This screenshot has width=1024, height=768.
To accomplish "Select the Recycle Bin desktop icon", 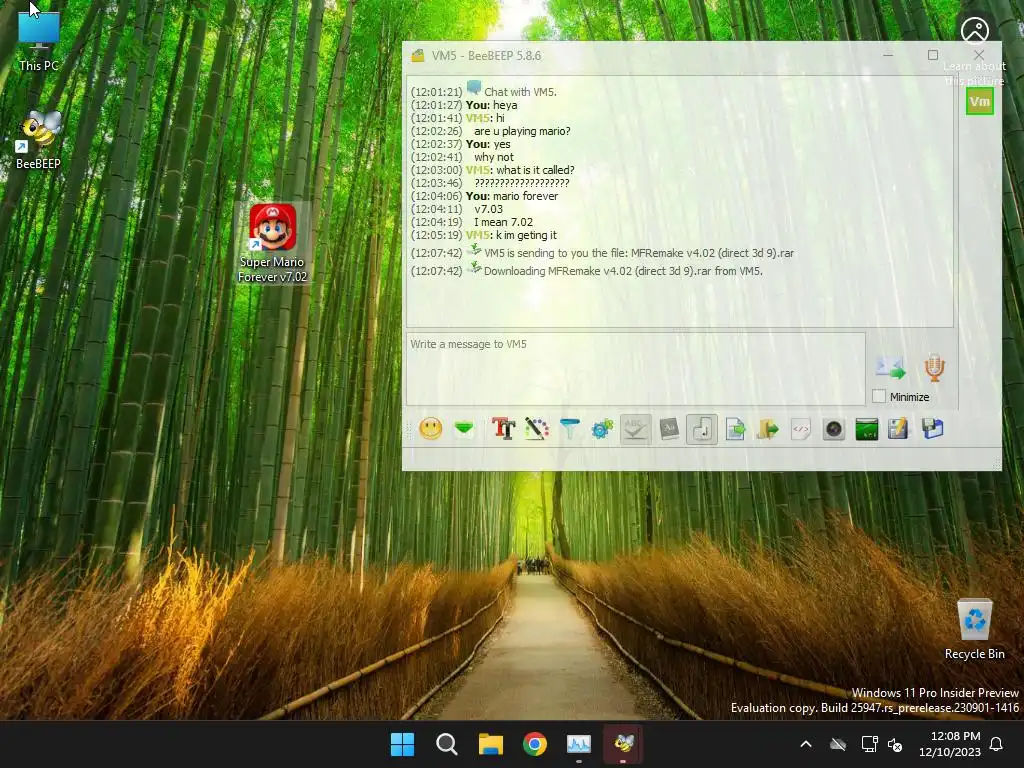I will 974,630.
